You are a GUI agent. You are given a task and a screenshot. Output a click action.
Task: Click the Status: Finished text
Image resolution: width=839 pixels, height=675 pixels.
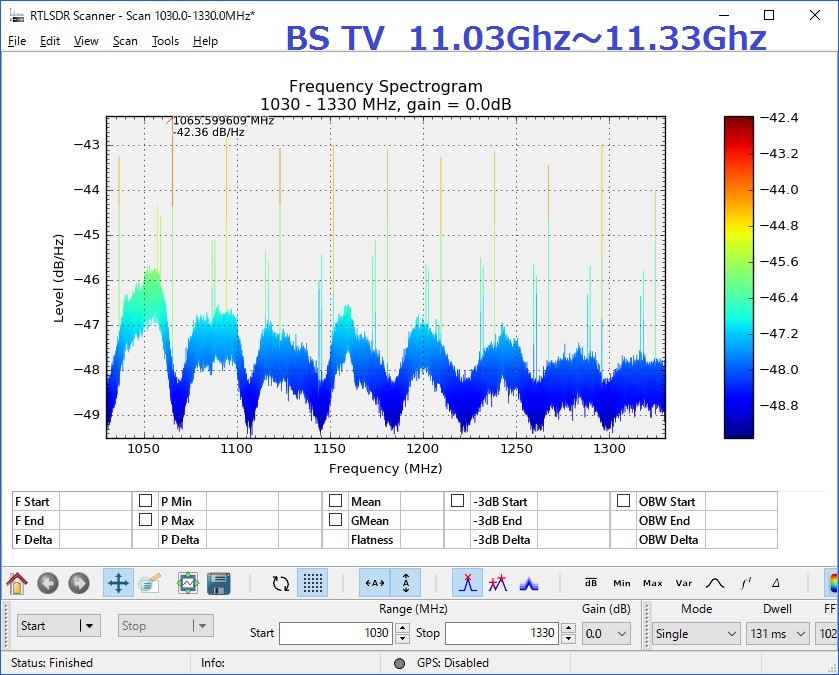tap(51, 663)
